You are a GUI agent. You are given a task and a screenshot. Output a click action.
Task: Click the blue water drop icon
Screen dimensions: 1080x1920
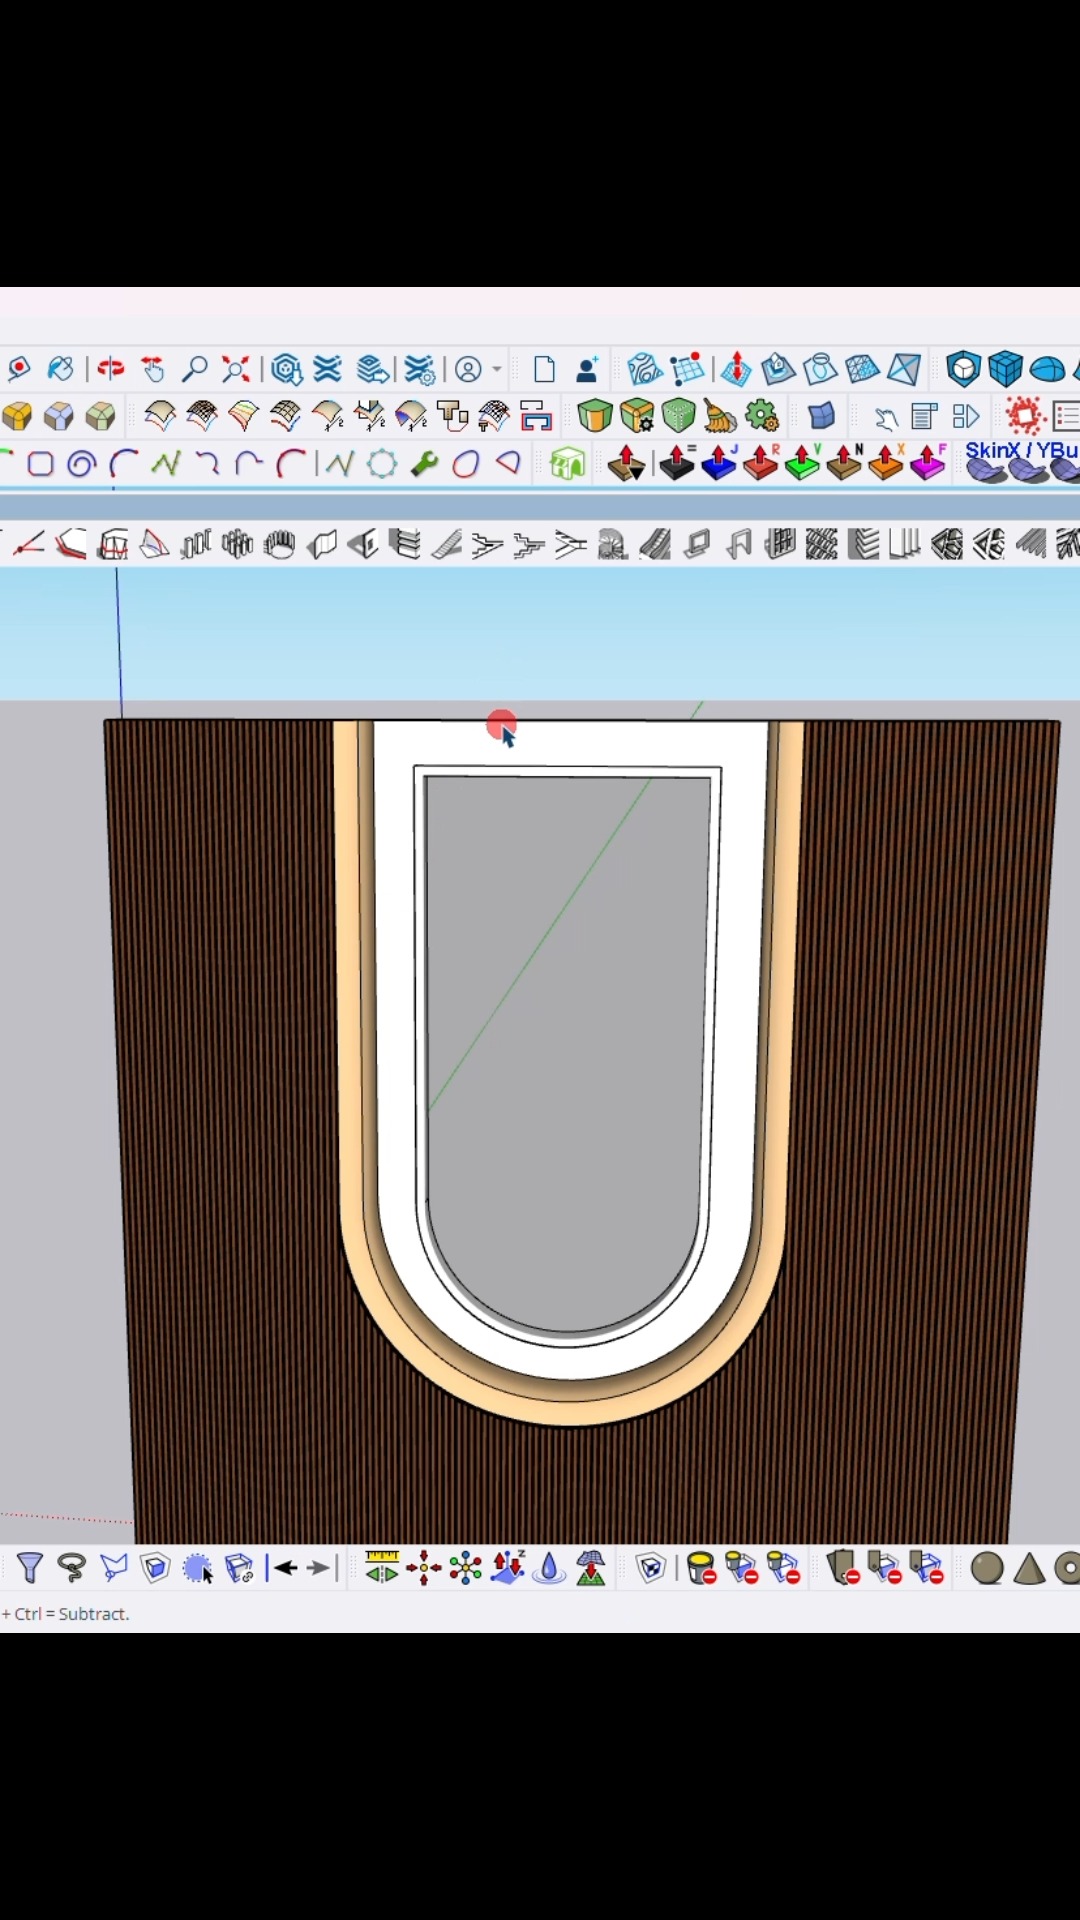[549, 1567]
